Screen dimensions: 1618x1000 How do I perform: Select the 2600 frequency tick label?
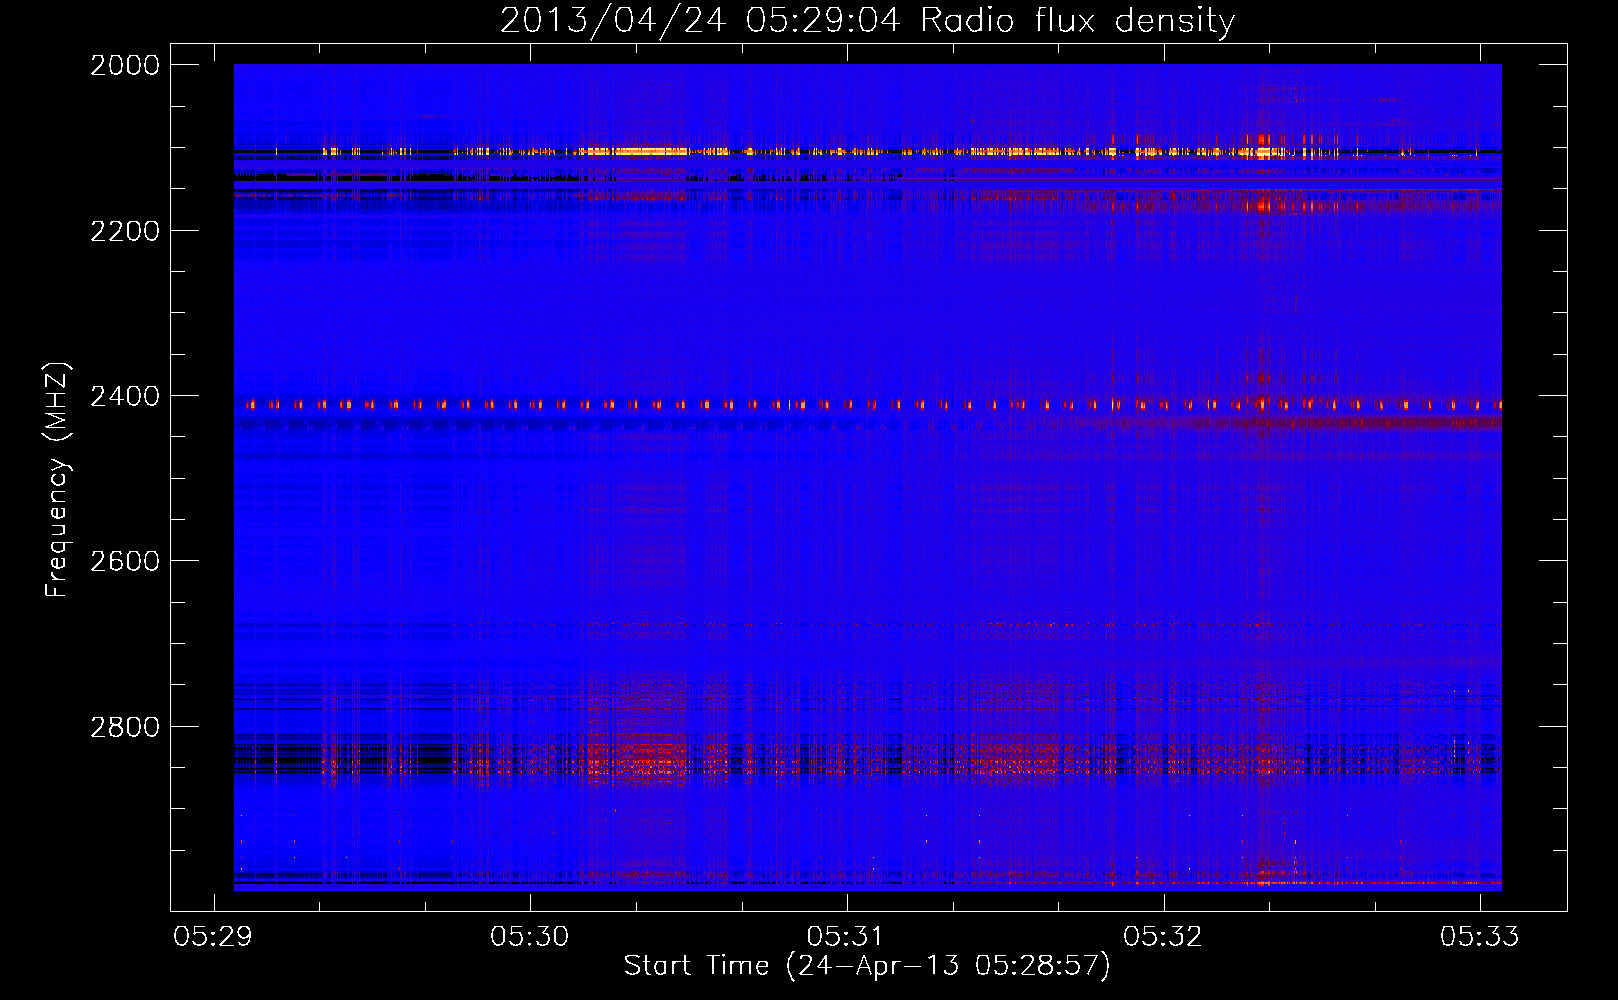pyautogui.click(x=125, y=561)
